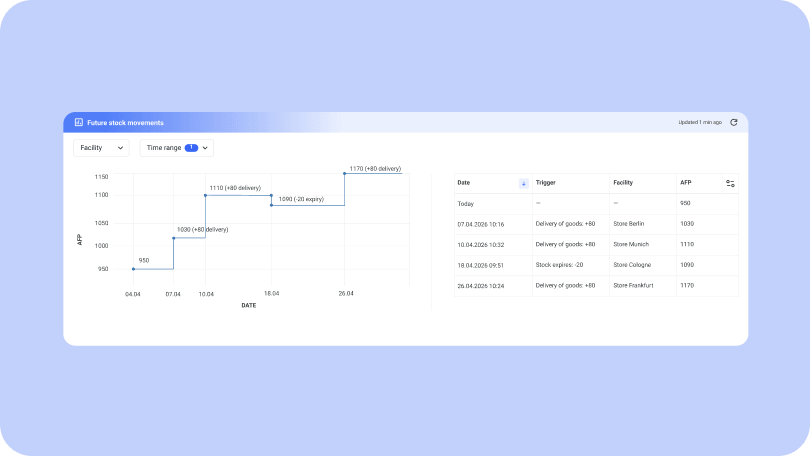Click the Date column header
The width and height of the screenshot is (810, 456).
point(463,183)
